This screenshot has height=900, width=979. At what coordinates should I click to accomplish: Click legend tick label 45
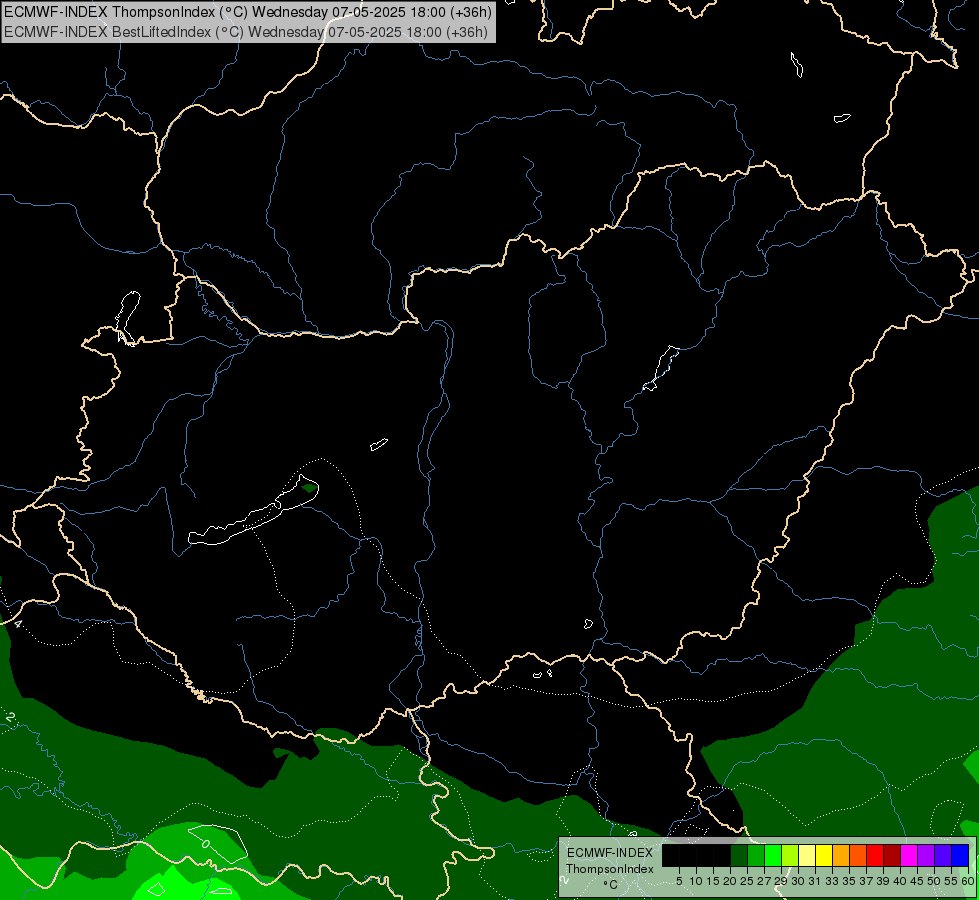point(917,881)
